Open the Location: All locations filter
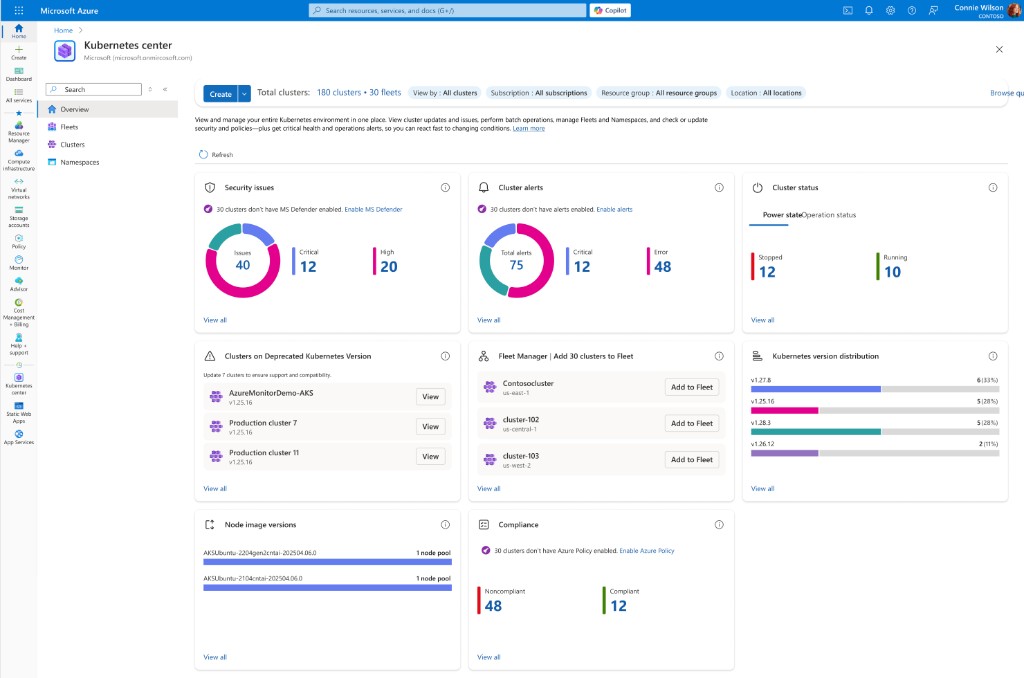Image resolution: width=1024 pixels, height=678 pixels. coord(766,93)
